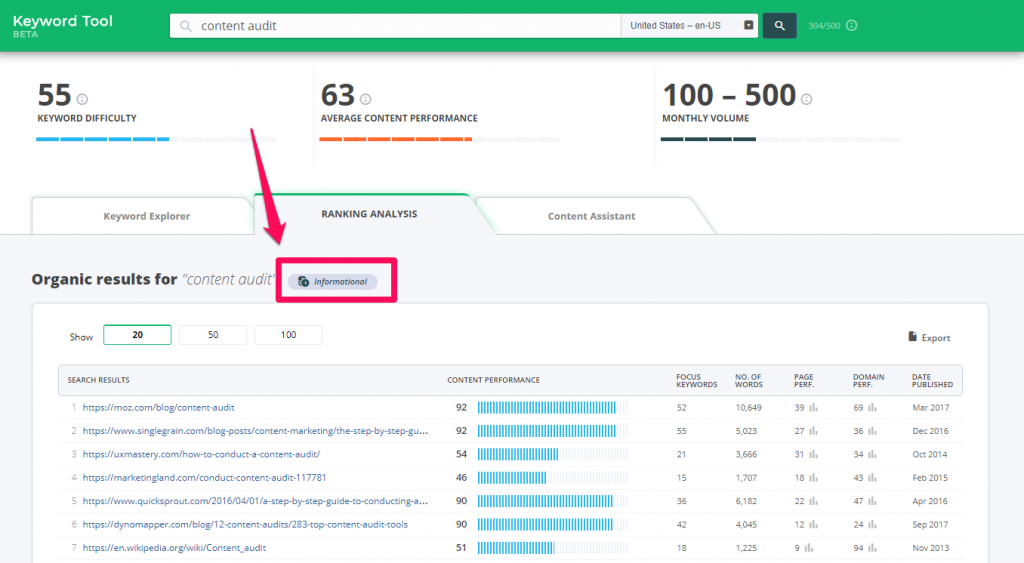This screenshot has height=563, width=1024.
Task: Click date cell Nov 2013
Action: (x=931, y=548)
